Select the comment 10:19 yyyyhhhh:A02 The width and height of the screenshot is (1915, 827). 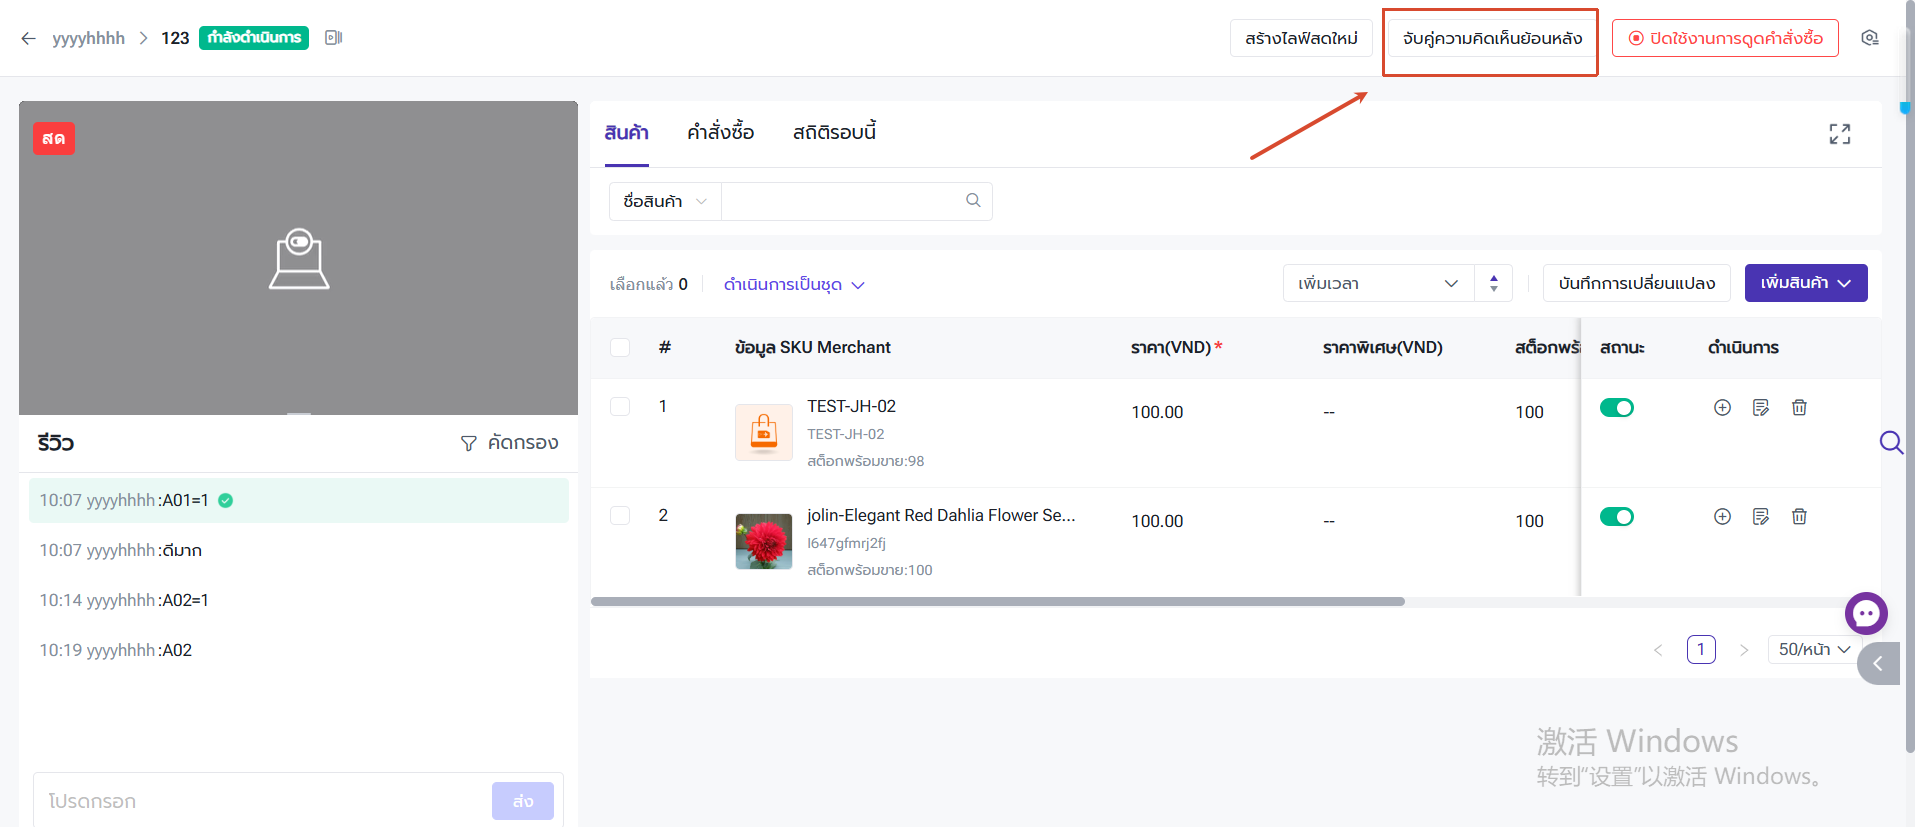click(x=299, y=650)
